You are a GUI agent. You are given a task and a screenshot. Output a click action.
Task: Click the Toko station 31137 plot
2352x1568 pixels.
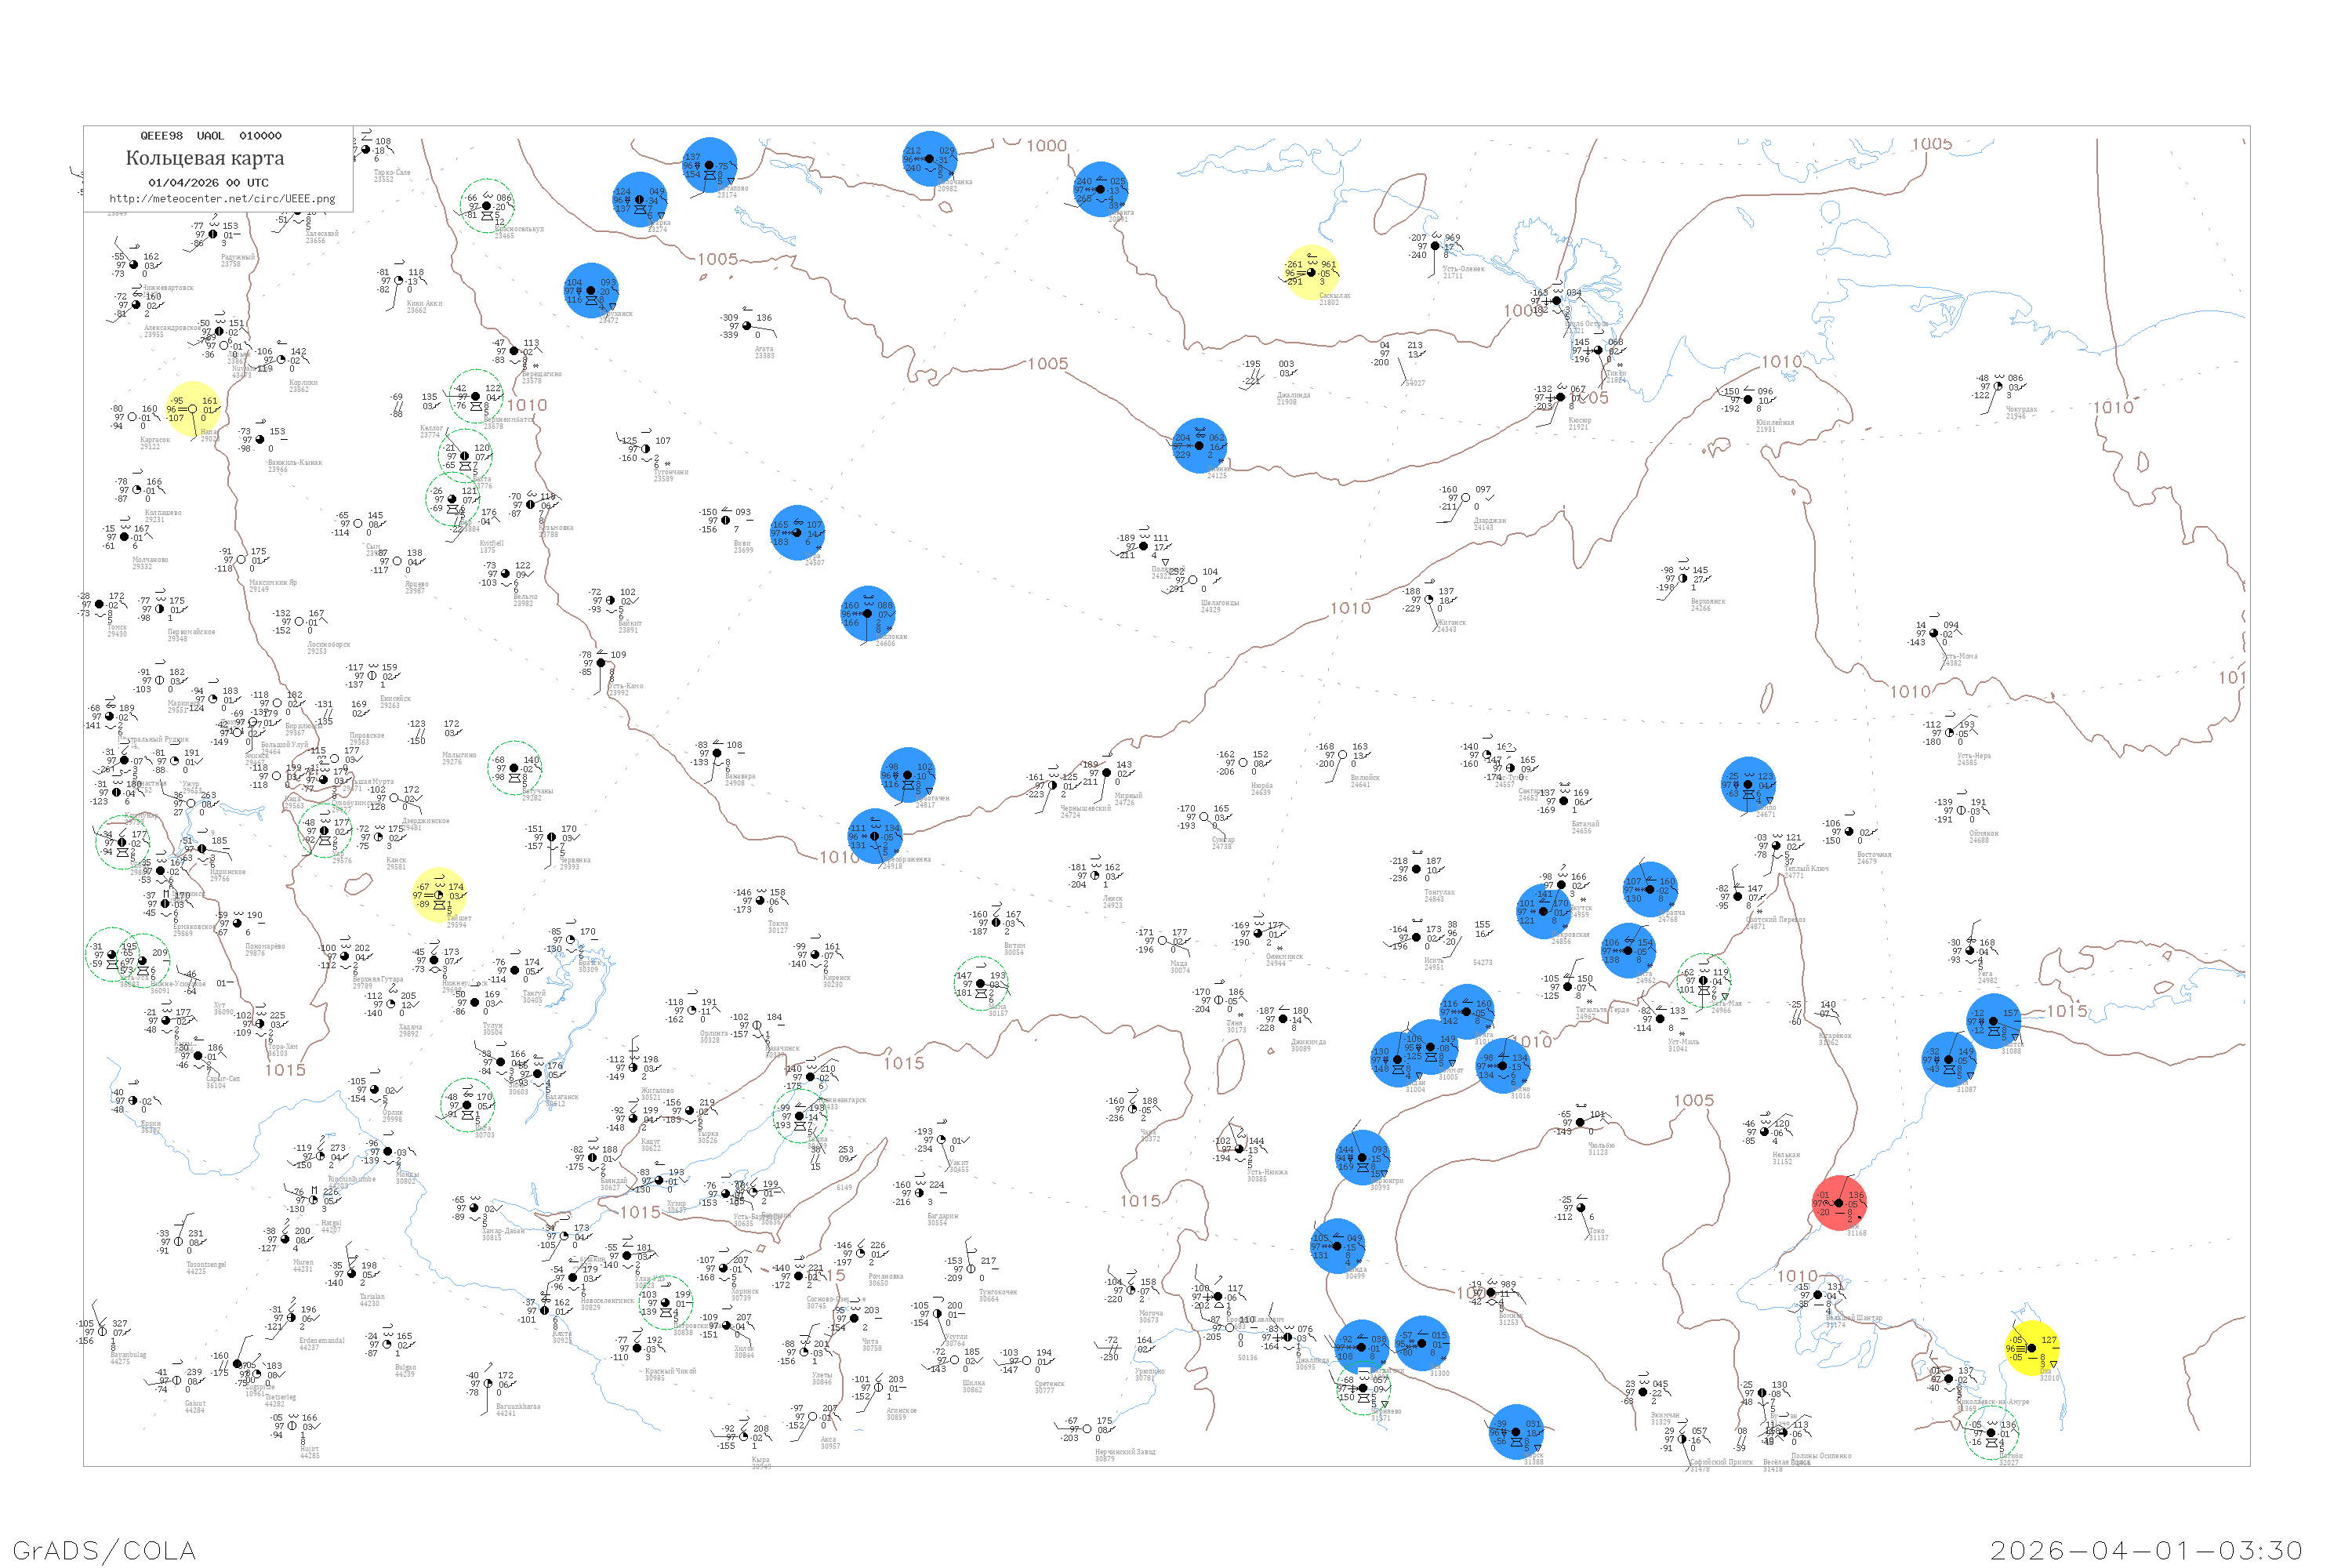1580,1208
